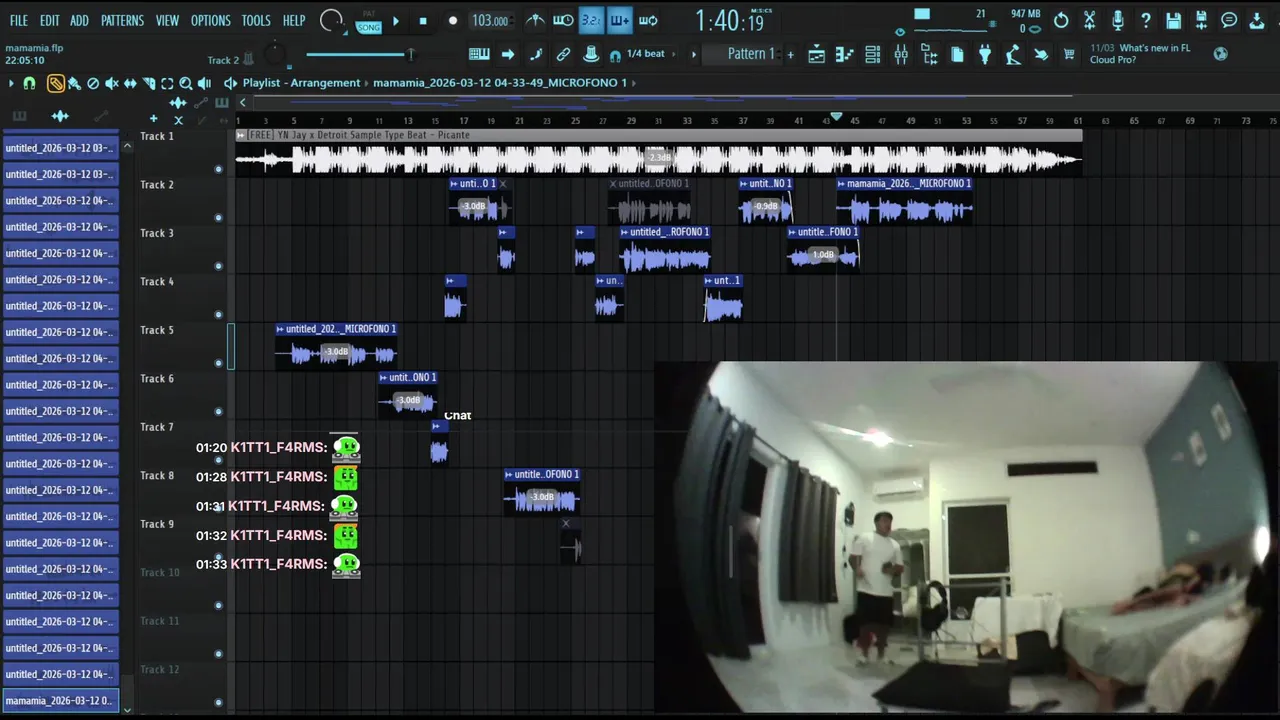Image resolution: width=1280 pixels, height=720 pixels.
Task: Open the Piano roll / step view icon
Action: pos(845,55)
